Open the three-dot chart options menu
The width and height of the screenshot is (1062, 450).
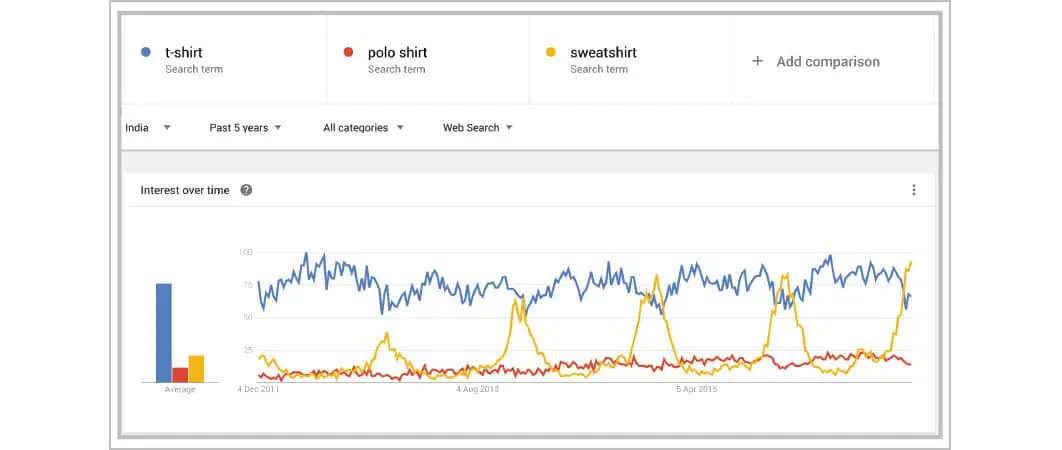913,190
